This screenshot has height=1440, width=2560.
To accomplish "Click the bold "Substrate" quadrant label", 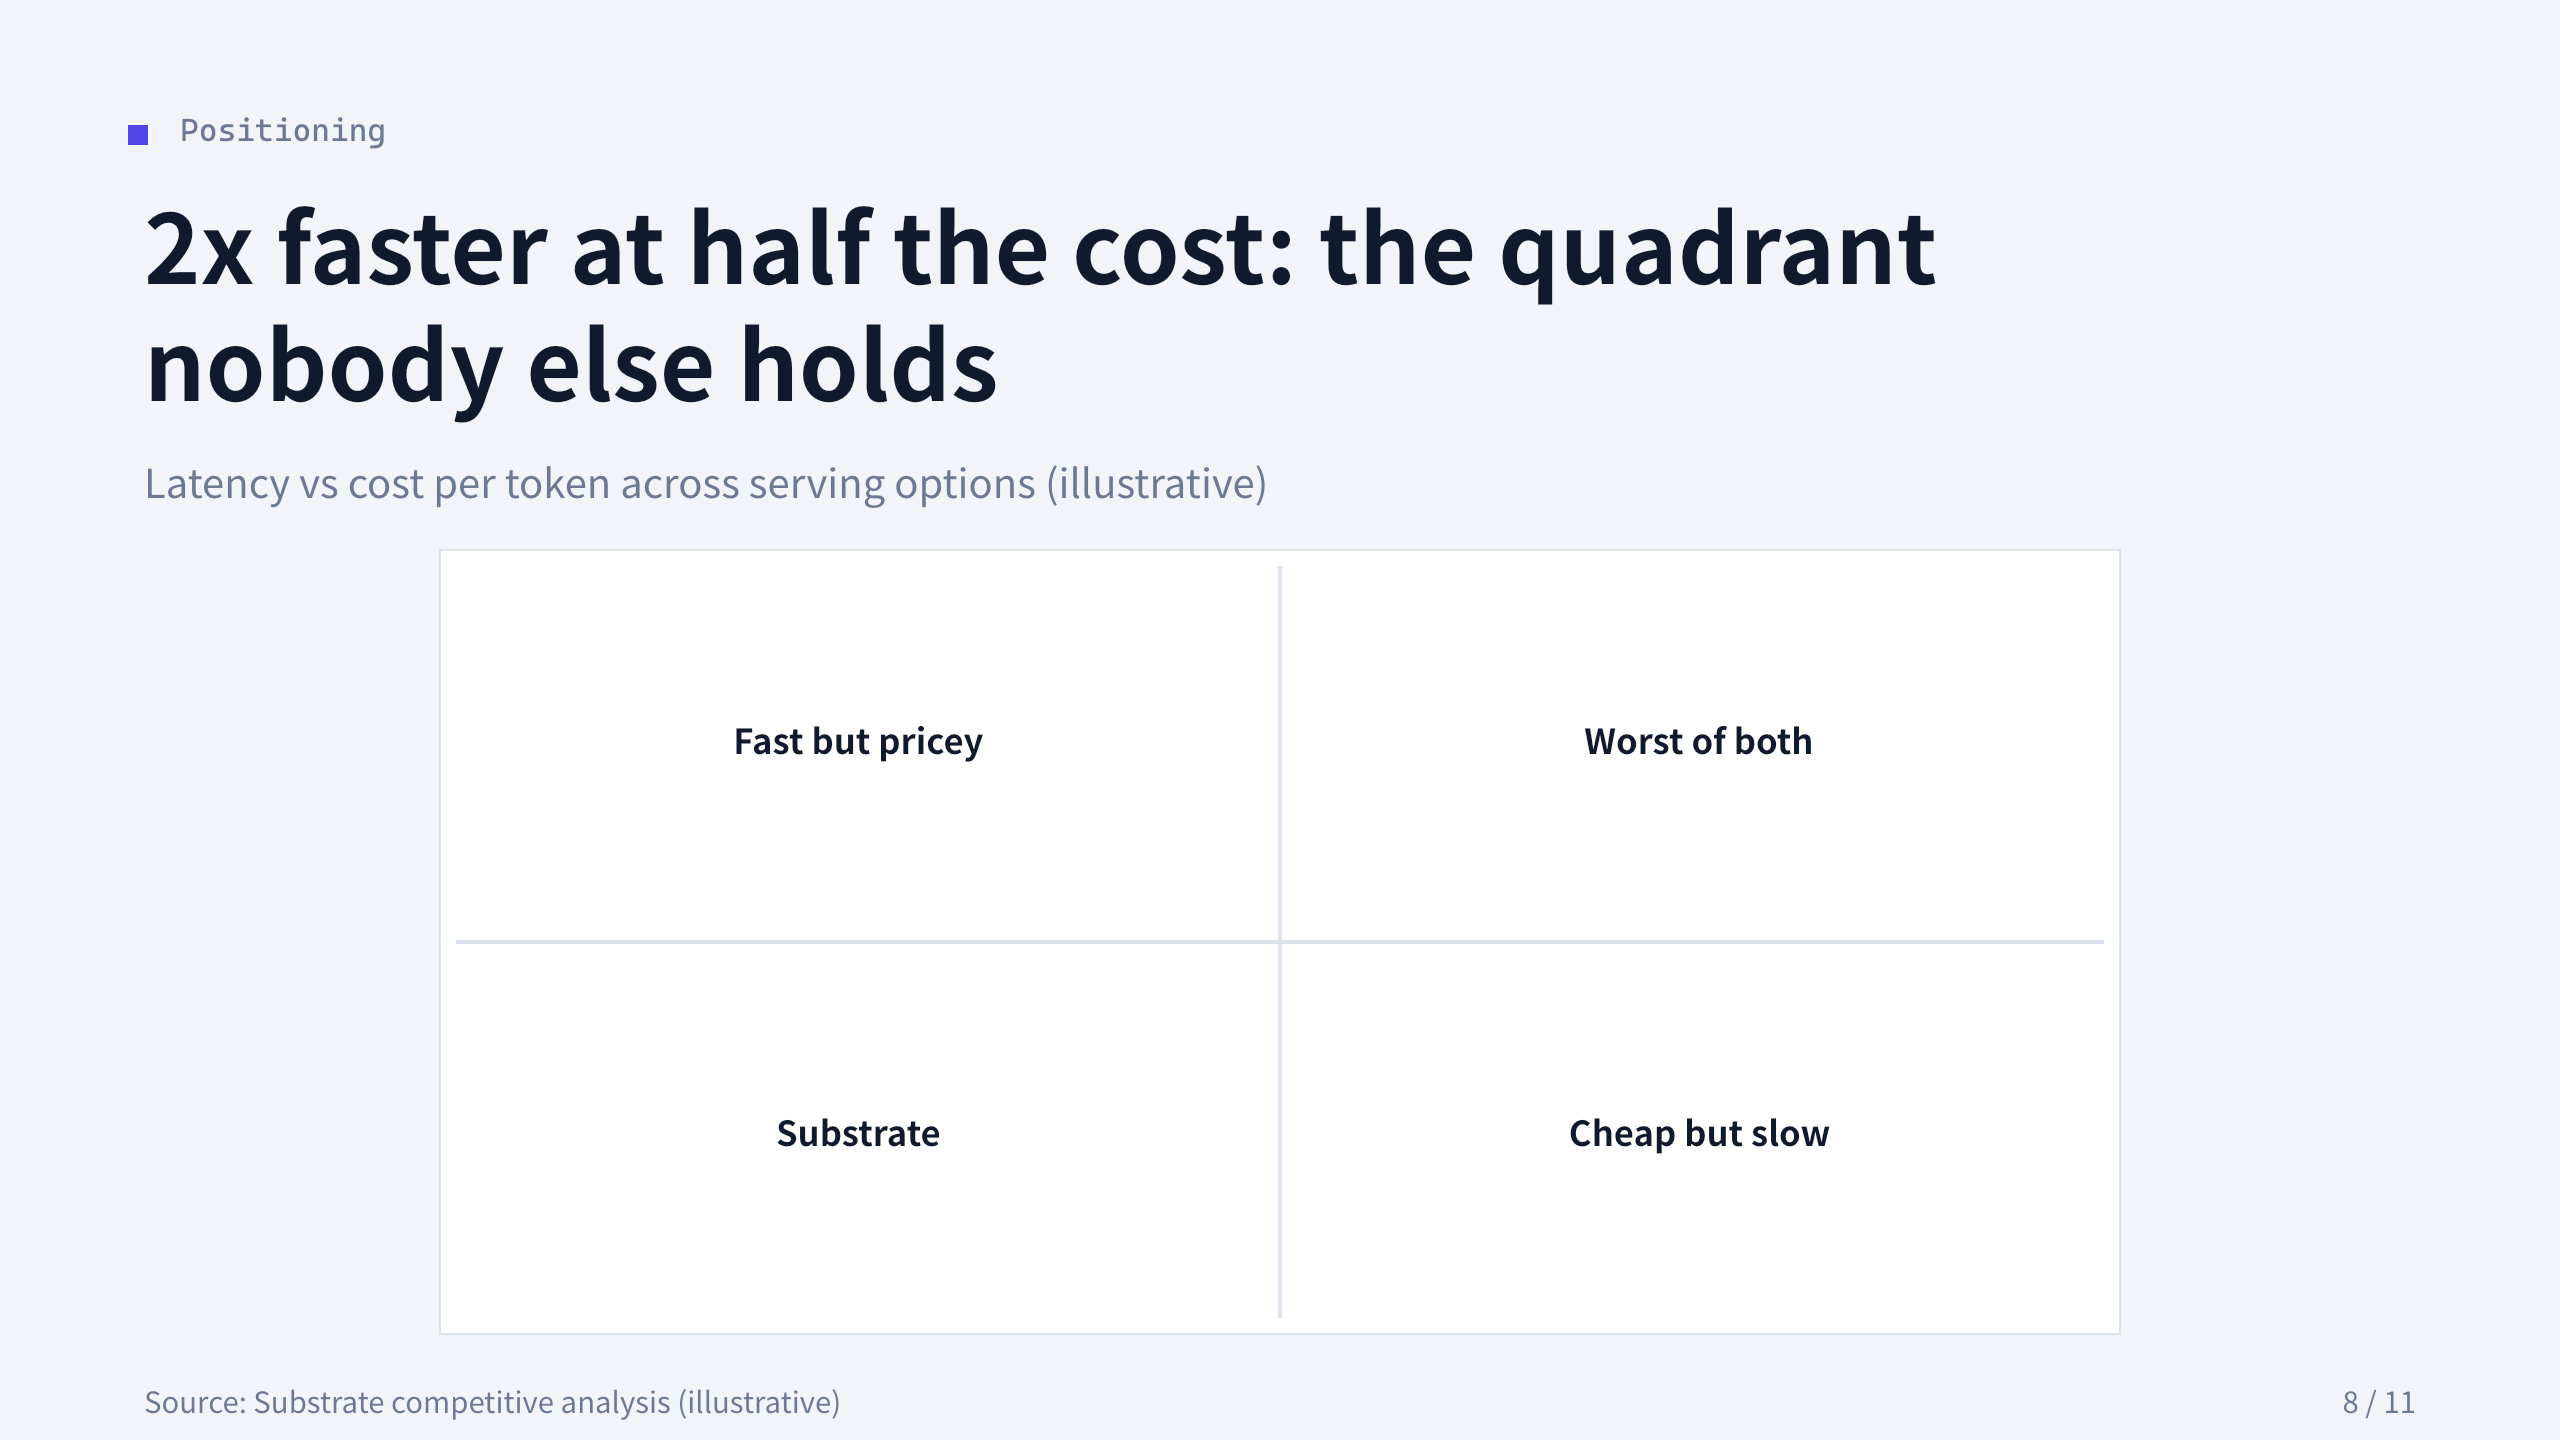I will tap(858, 1134).
